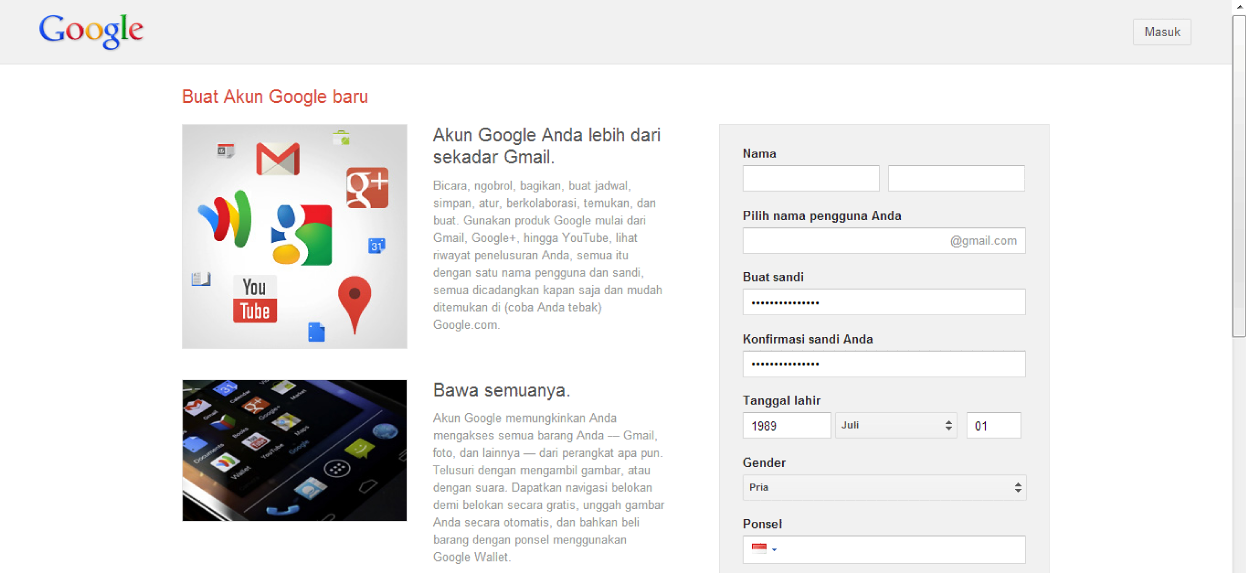Click the small calendar icon near Gmail

pyautogui.click(x=225, y=151)
